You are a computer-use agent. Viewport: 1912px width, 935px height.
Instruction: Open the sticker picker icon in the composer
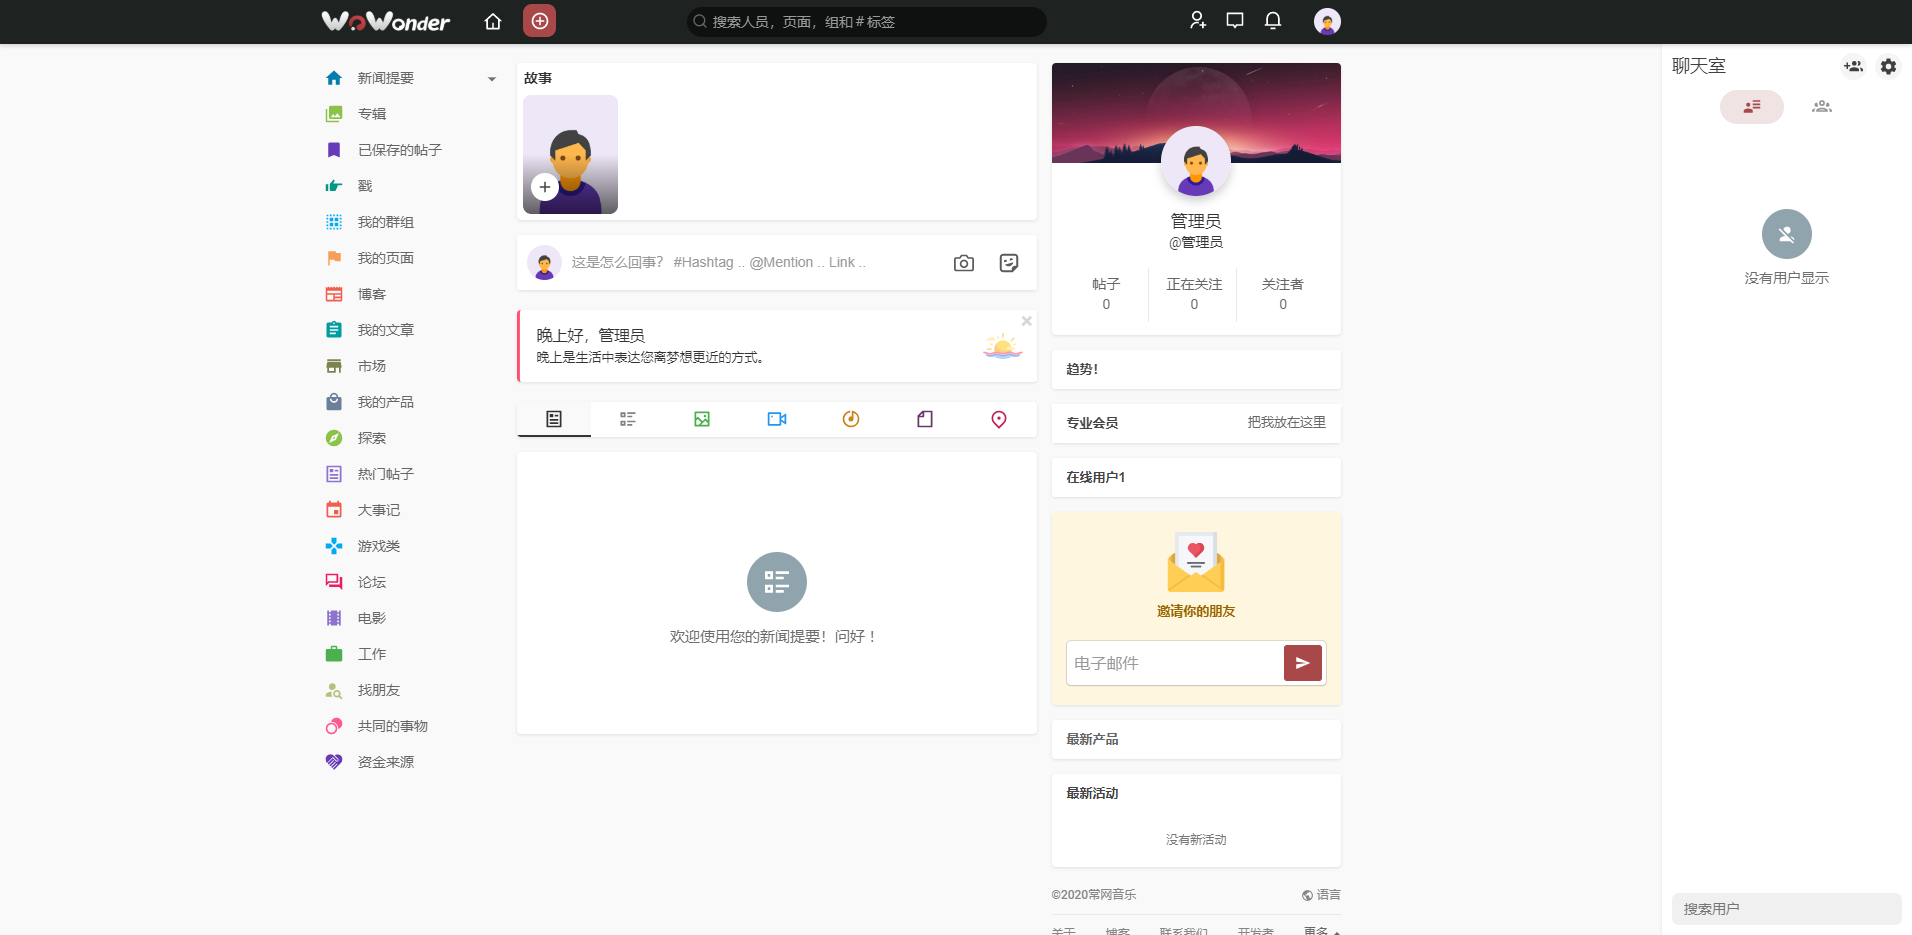tap(1008, 262)
